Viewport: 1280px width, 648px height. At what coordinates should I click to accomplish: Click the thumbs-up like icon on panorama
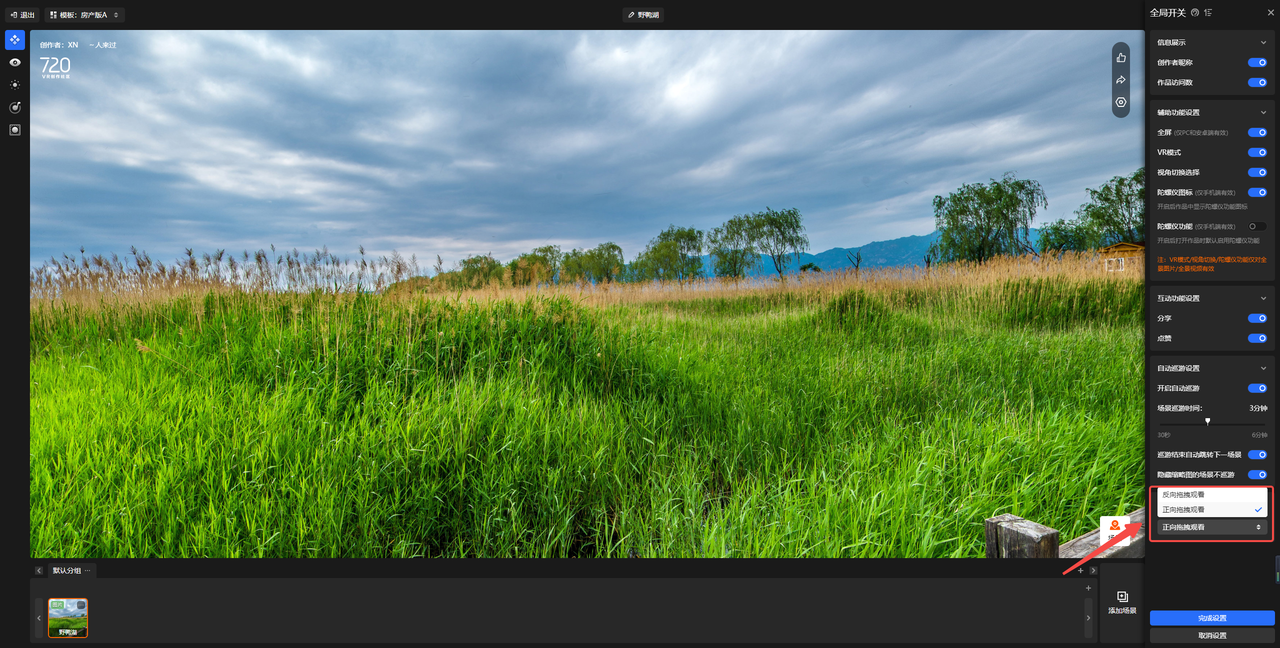coord(1121,58)
